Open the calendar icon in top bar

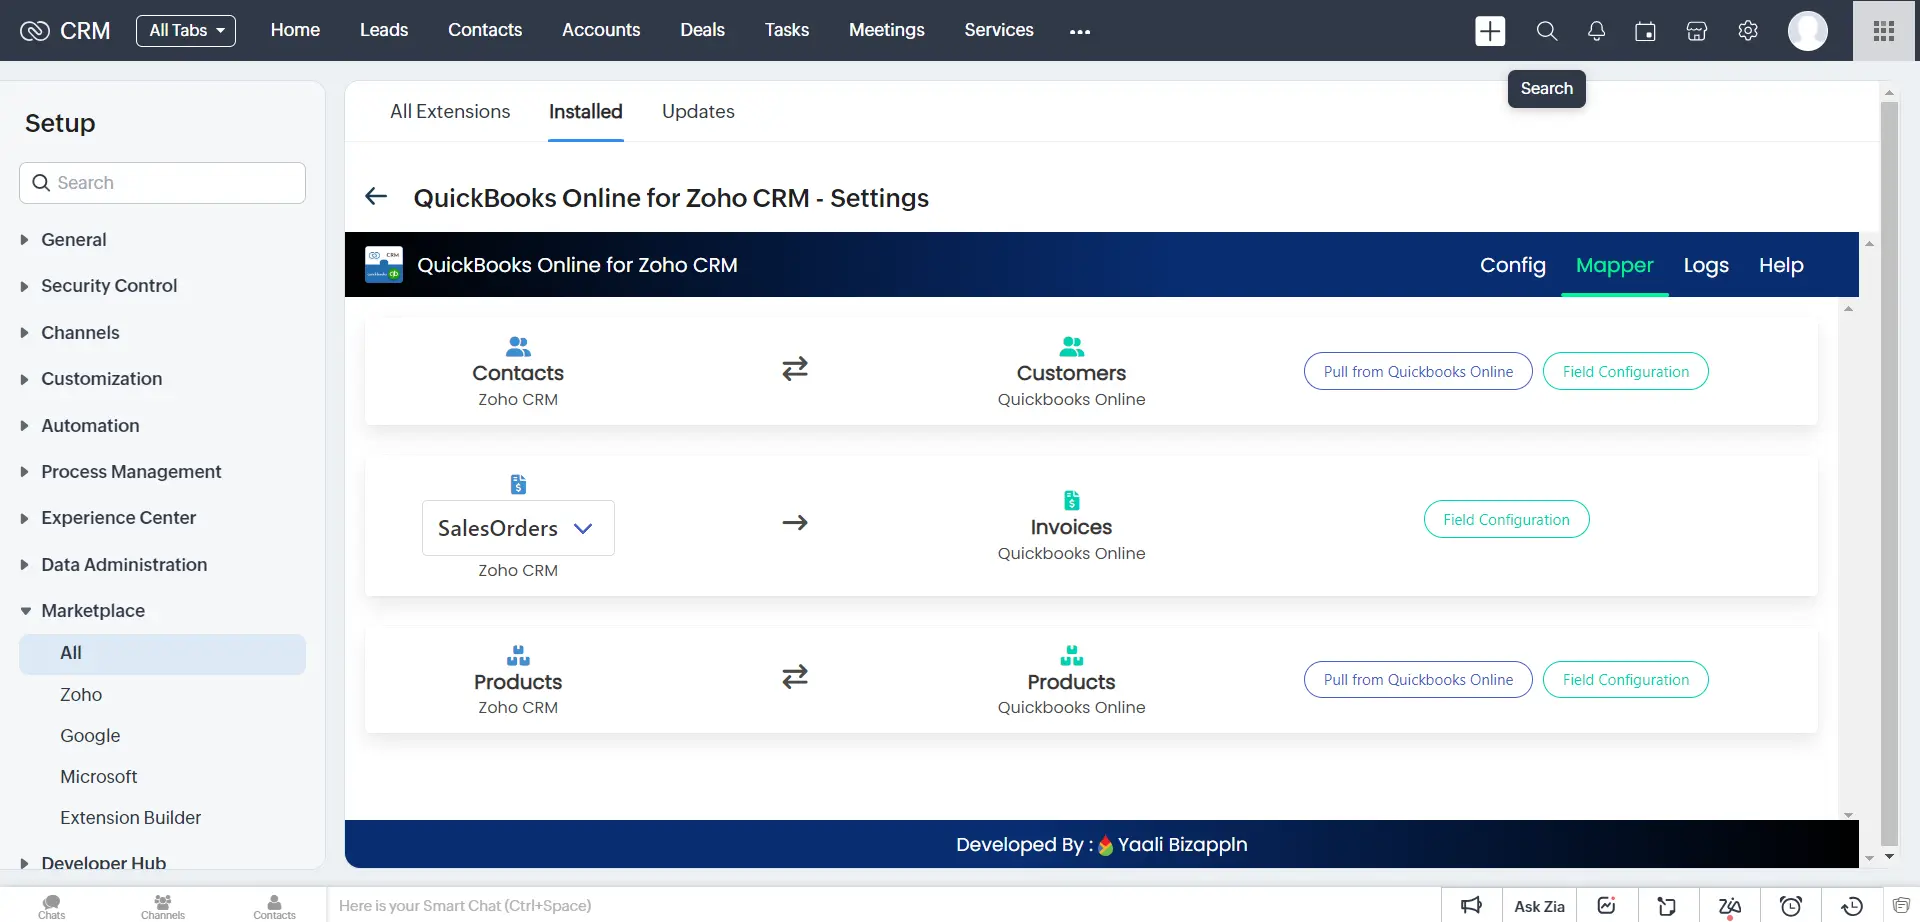coord(1645,31)
